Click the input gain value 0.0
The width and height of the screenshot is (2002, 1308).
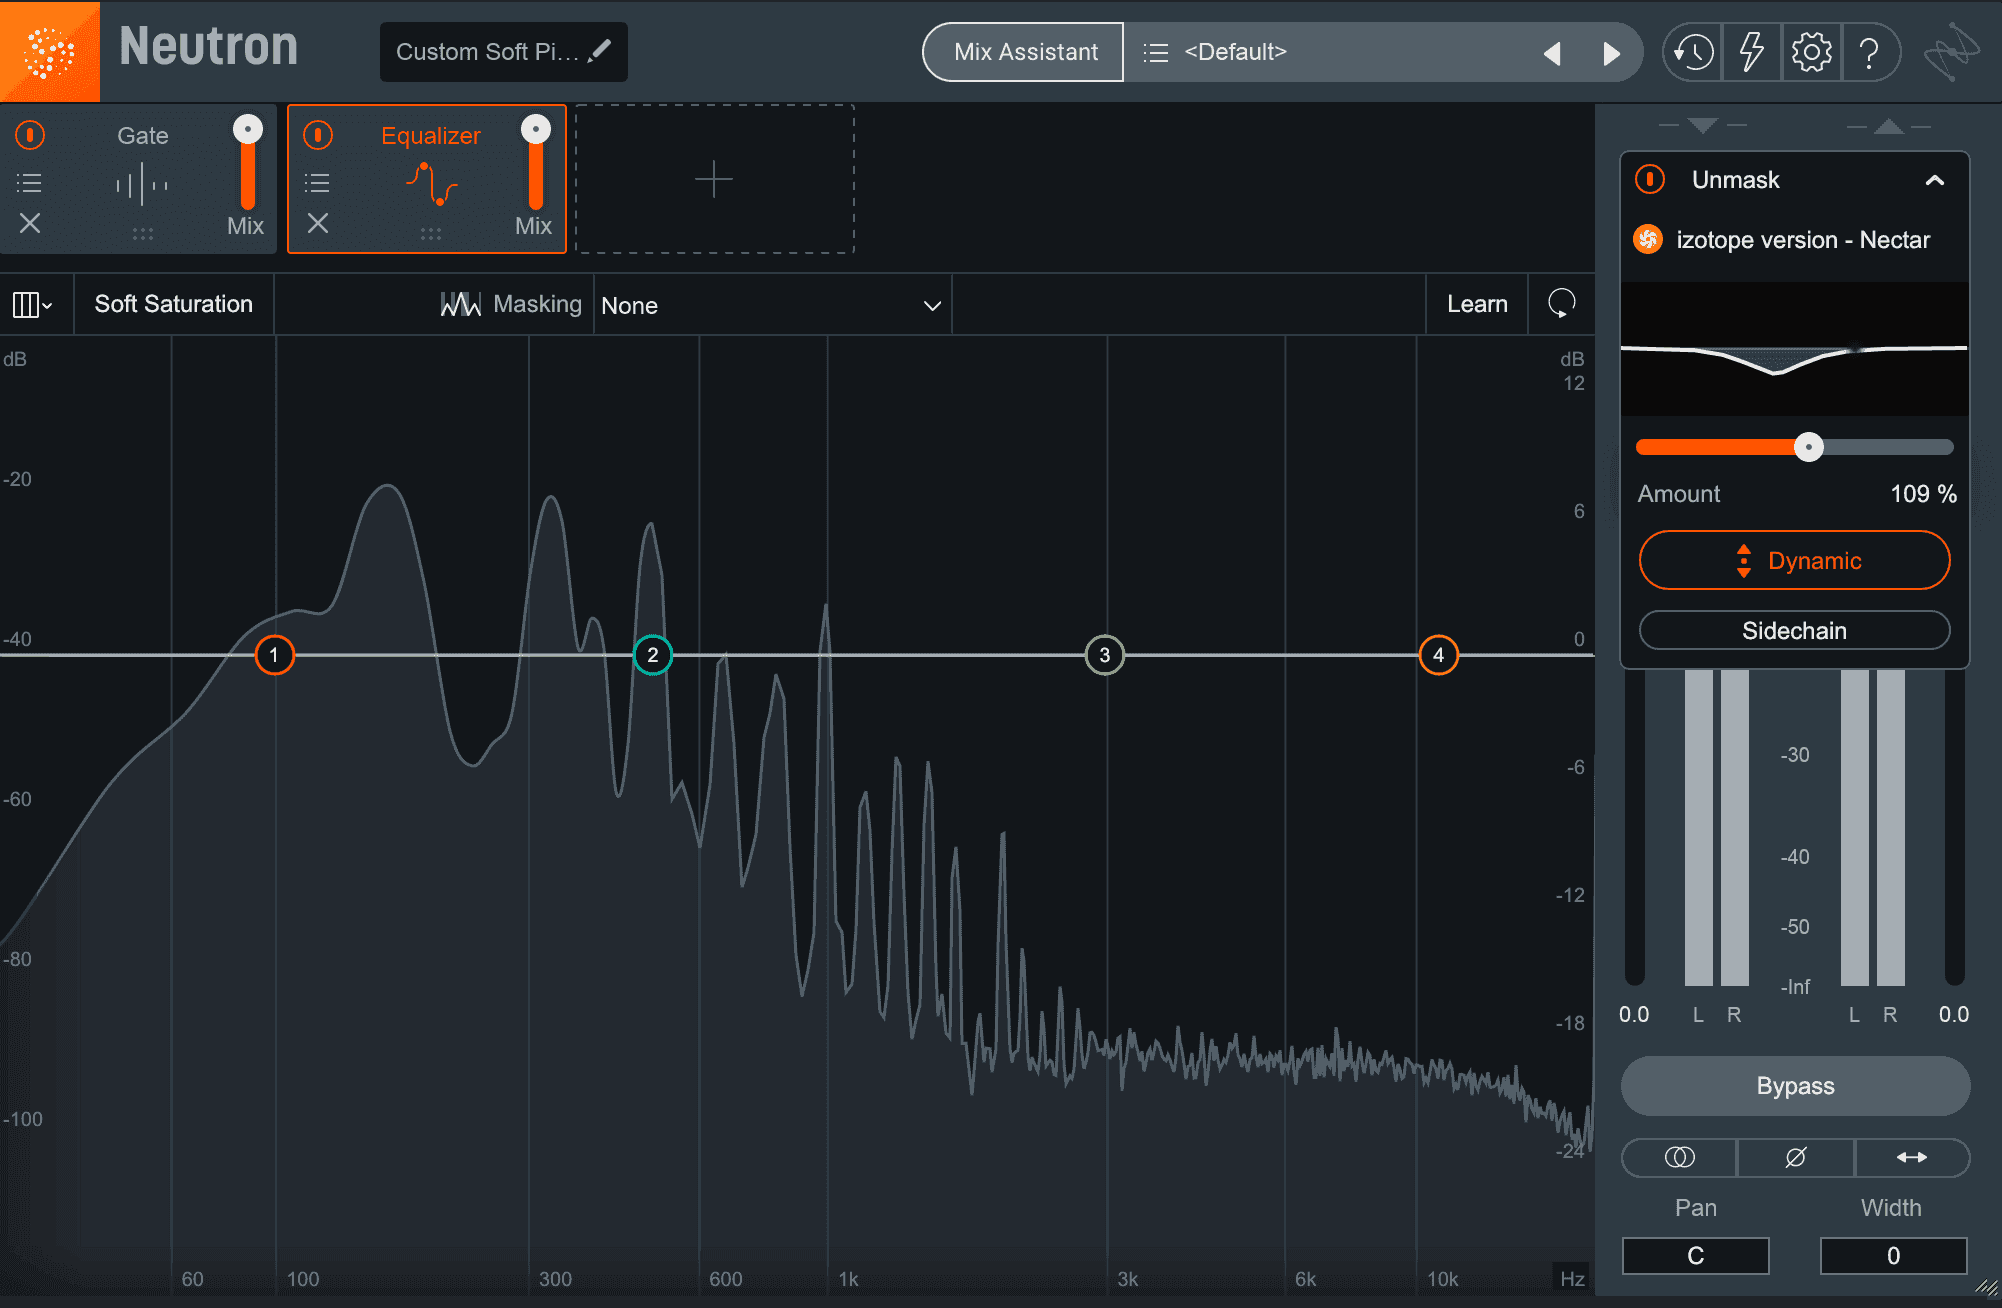1634,1015
